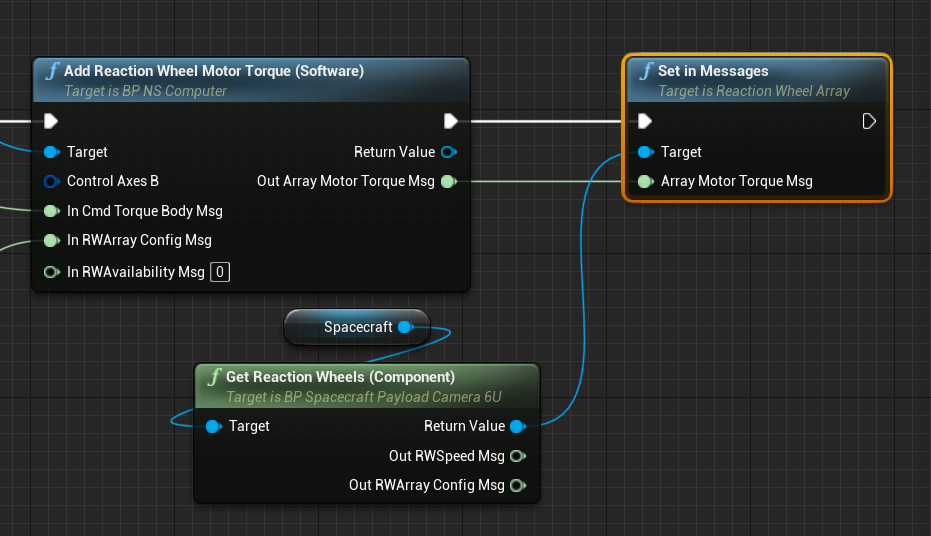The image size is (931, 536).
Task: Click Array Motor Torque Msg input pin
Action: point(645,181)
